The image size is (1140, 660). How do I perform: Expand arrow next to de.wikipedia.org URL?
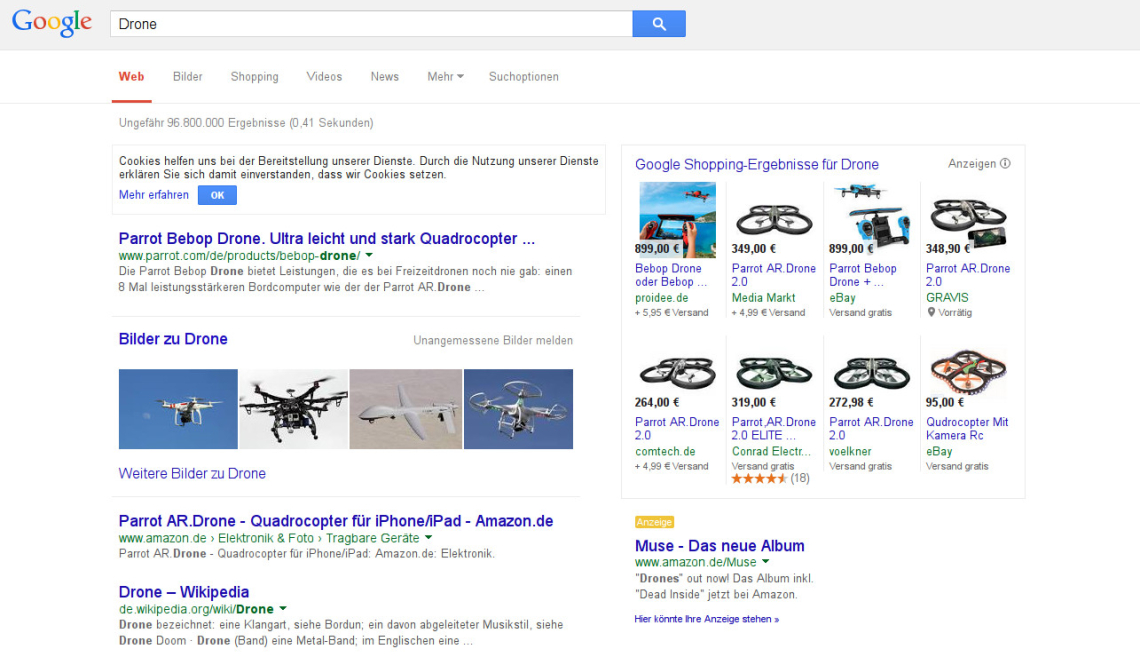283,608
